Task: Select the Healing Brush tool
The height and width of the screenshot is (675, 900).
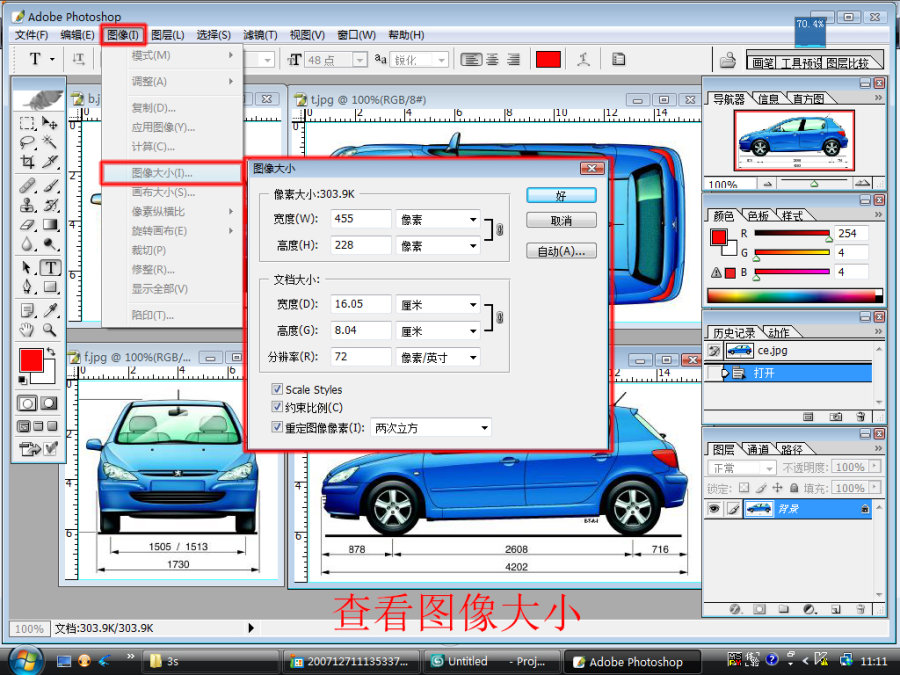Action: (x=27, y=185)
